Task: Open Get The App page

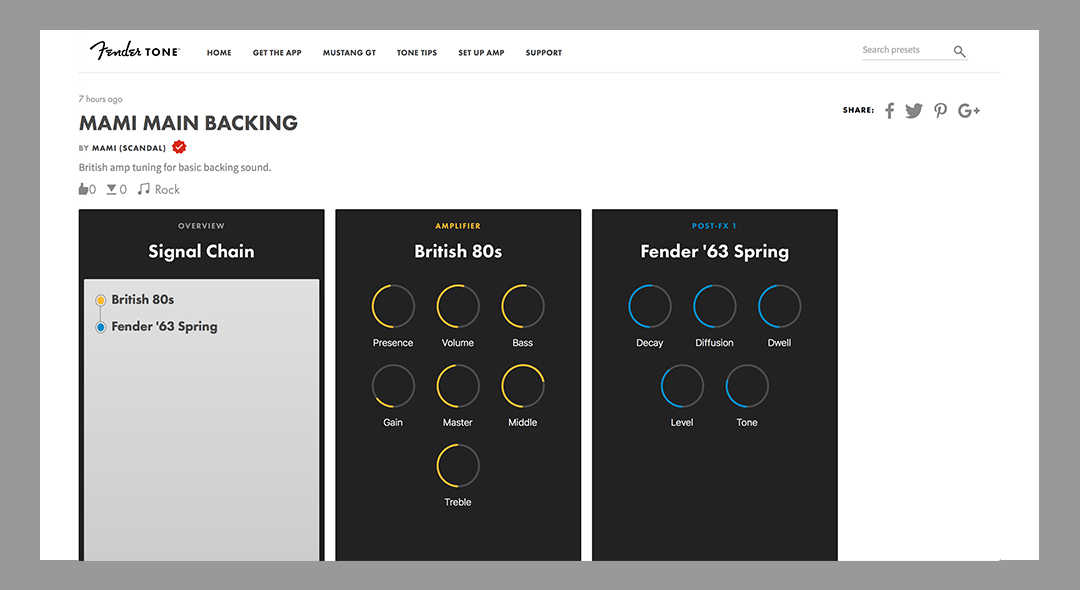Action: 277,52
